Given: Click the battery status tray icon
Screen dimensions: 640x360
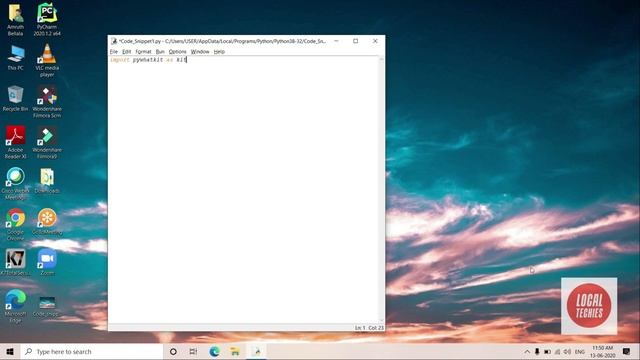Looking at the screenshot, I should (547, 351).
